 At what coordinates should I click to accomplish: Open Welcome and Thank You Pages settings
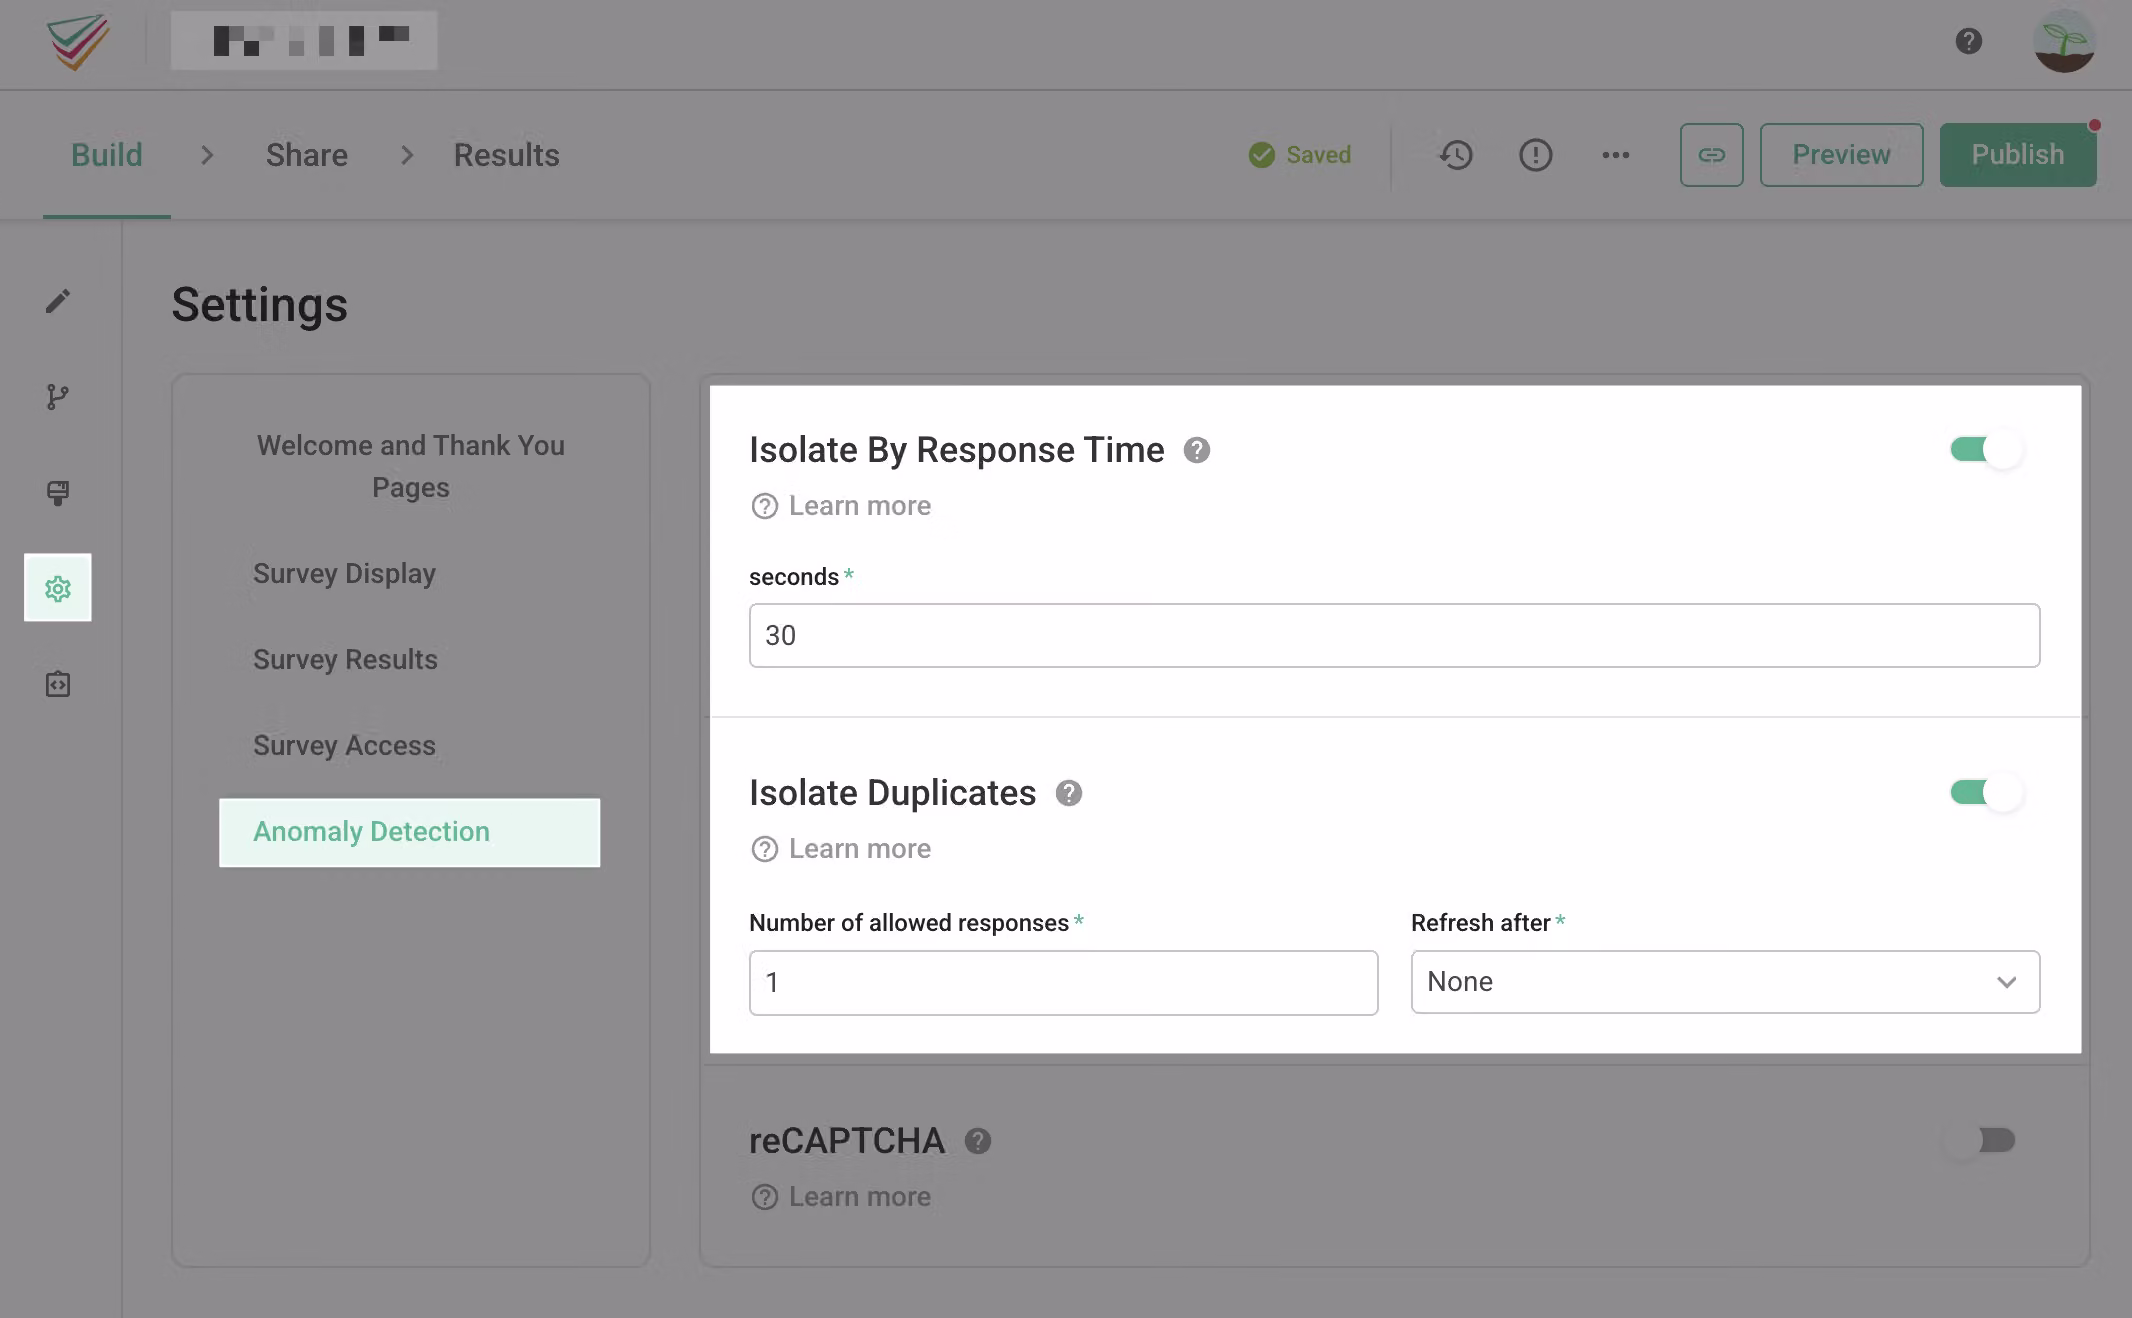(411, 466)
